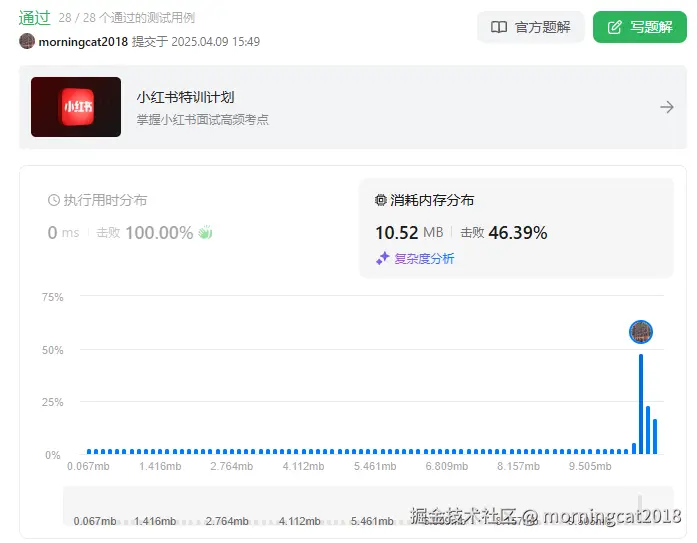Screen dimensions: 697x543
Task: Click the book icon in 官方题解 button
Action: point(499,27)
